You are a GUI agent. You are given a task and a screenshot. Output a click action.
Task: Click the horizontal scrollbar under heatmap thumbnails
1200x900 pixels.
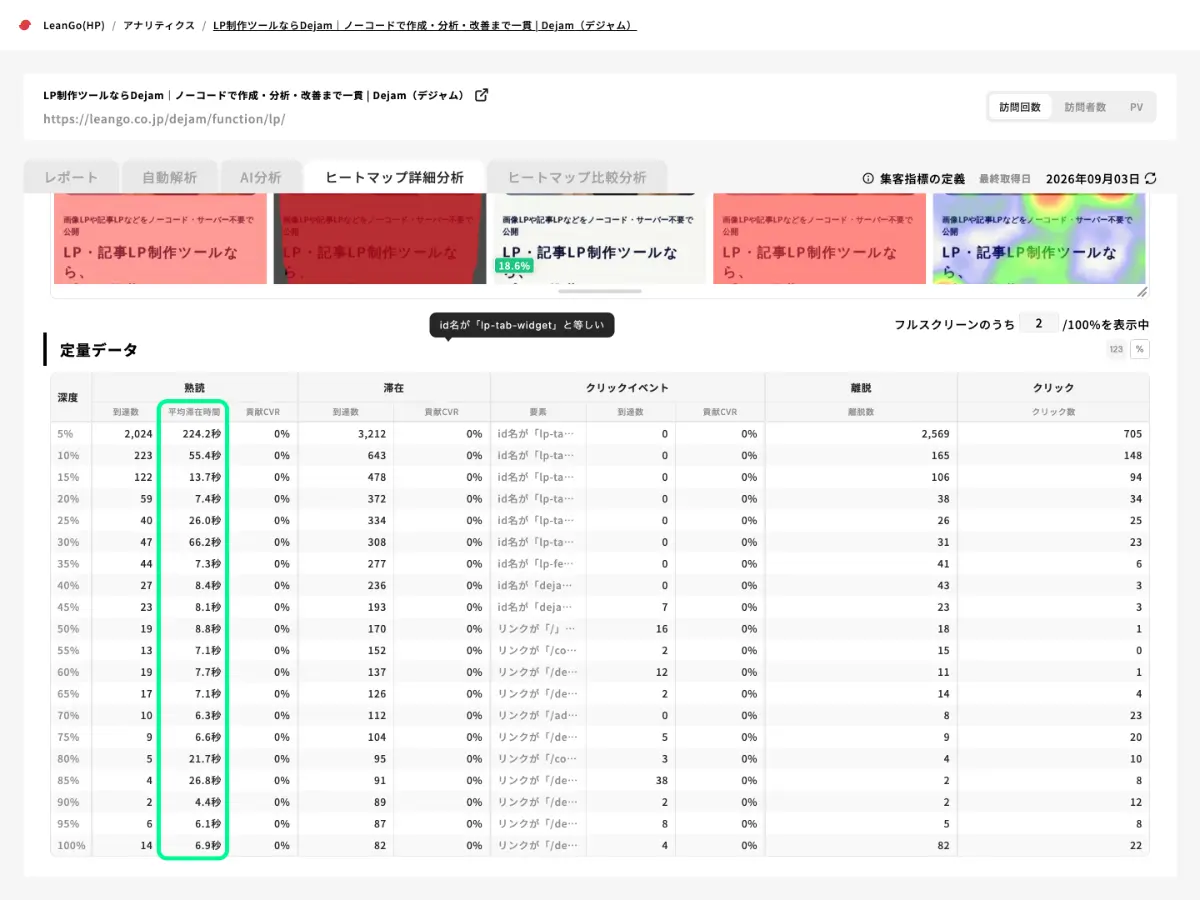tap(600, 291)
